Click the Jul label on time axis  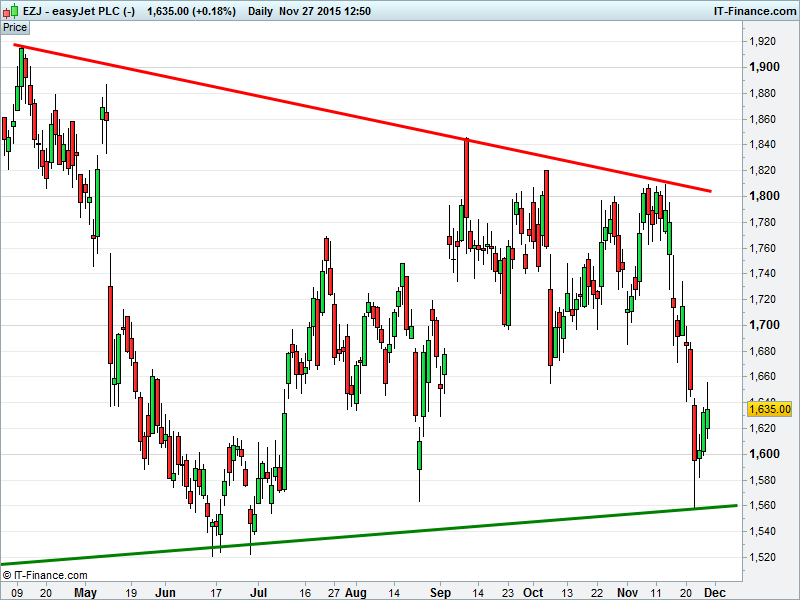click(x=259, y=591)
